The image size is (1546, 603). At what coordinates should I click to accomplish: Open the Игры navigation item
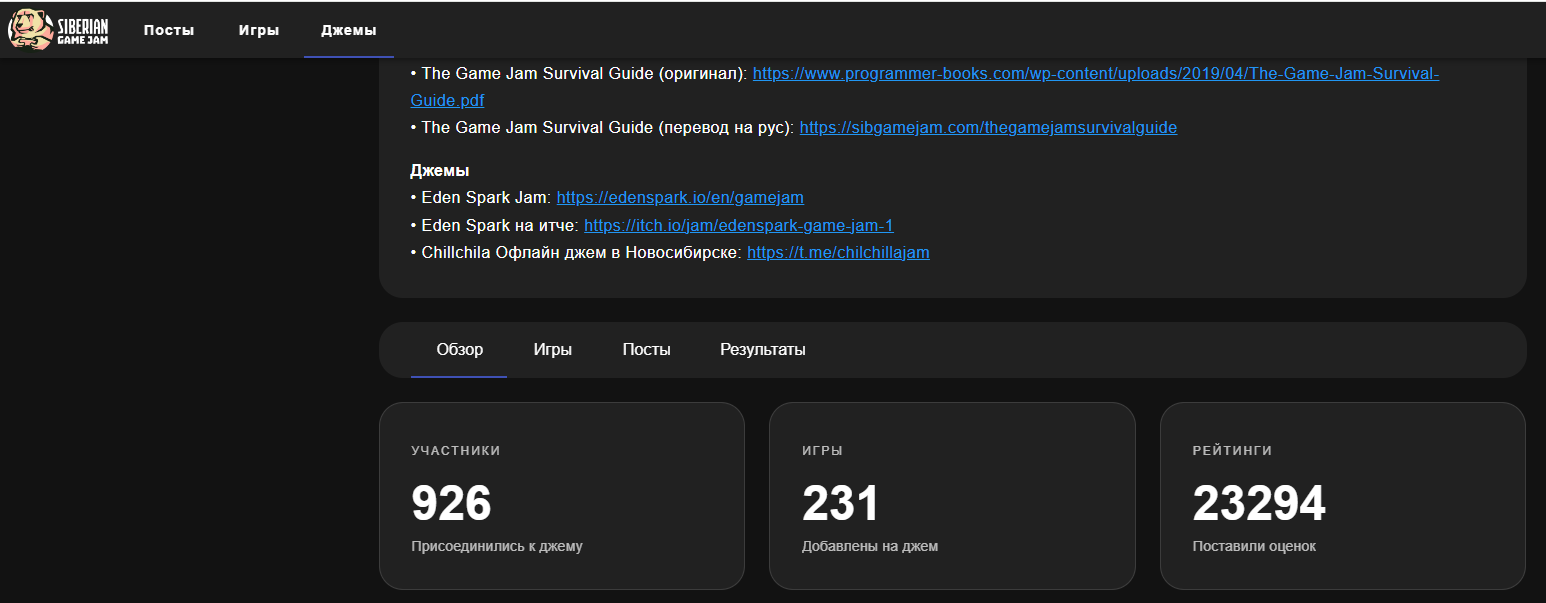pyautogui.click(x=258, y=30)
